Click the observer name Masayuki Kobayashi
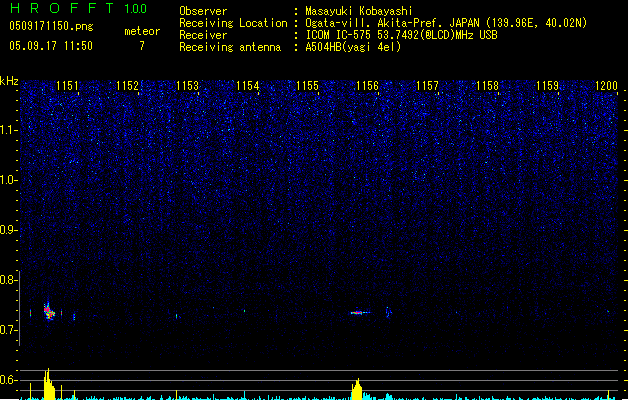This screenshot has width=629, height=400. click(x=359, y=11)
